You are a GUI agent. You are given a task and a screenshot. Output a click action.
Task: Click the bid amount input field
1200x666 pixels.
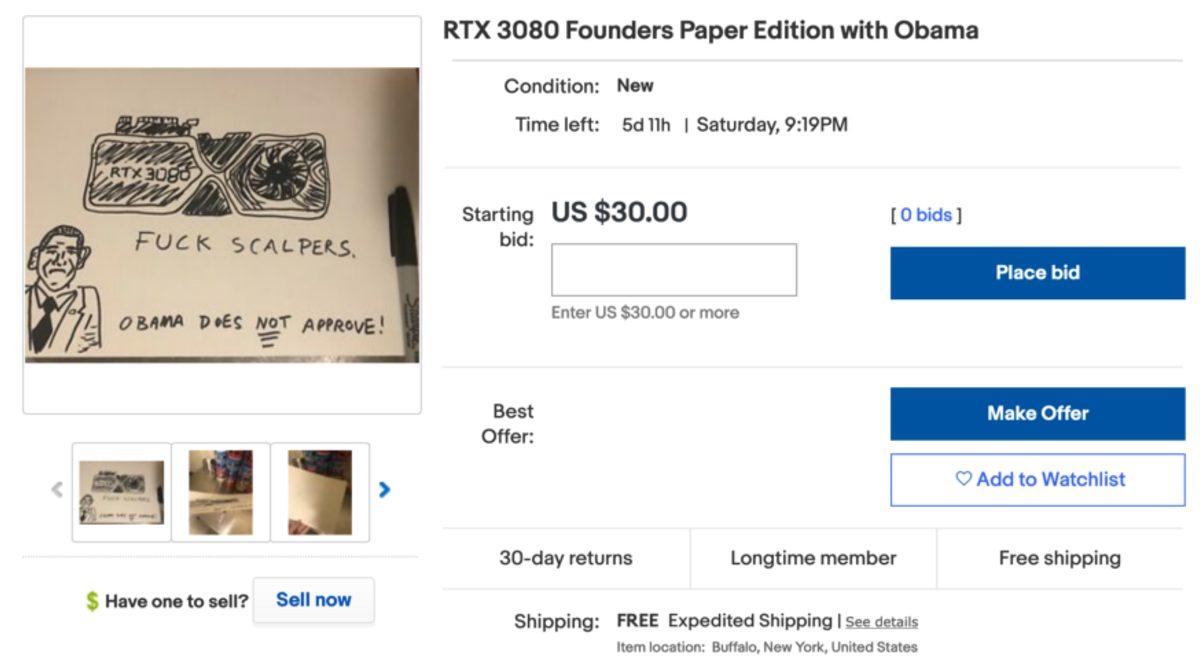(673, 269)
